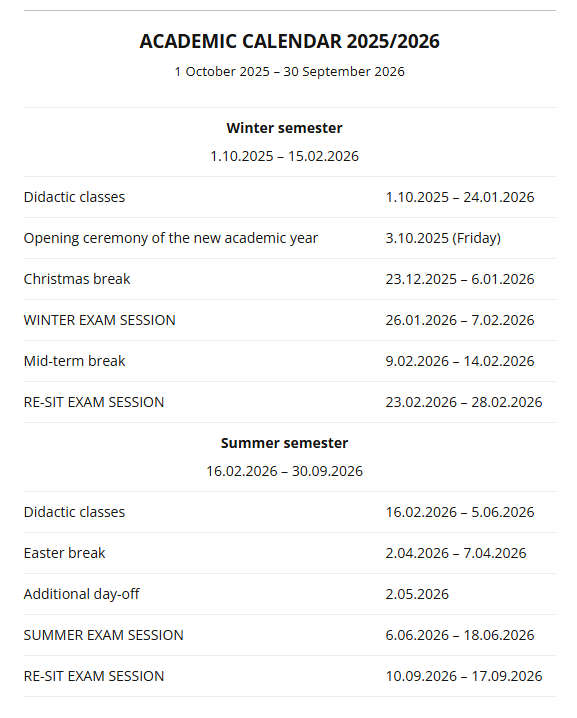Click the Summer semester section title
Image resolution: width=577 pixels, height=718 pixels.
[284, 443]
